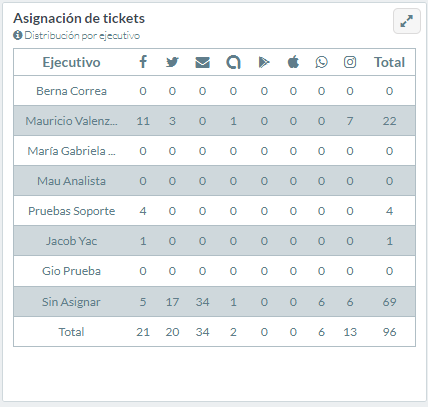Select the Ejecutivo column header
Viewport: 428px width, 407px height.
pyautogui.click(x=71, y=62)
